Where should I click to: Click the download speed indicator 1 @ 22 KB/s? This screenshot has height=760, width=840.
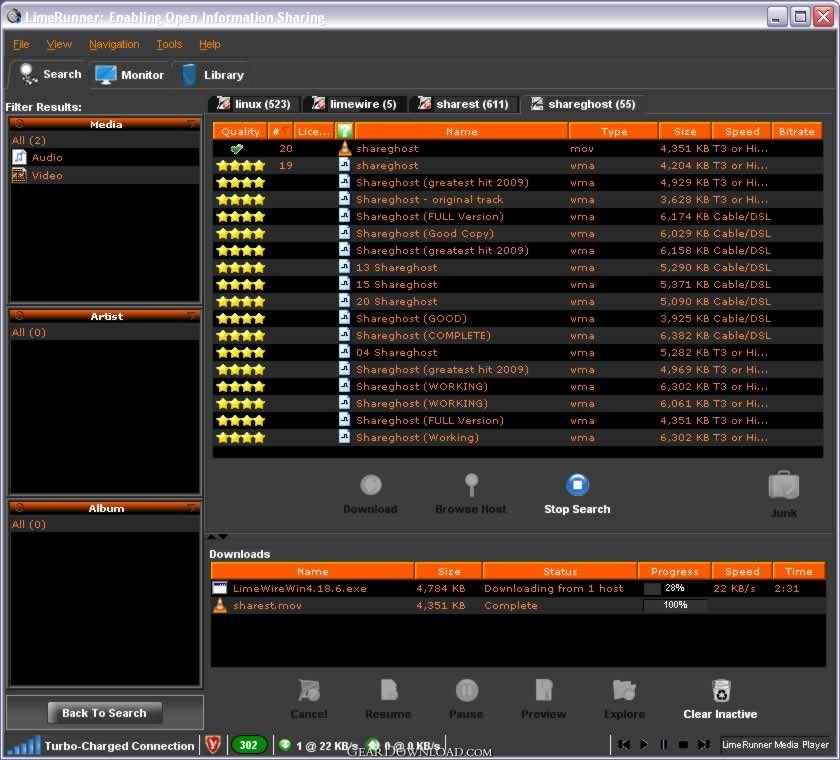(318, 746)
